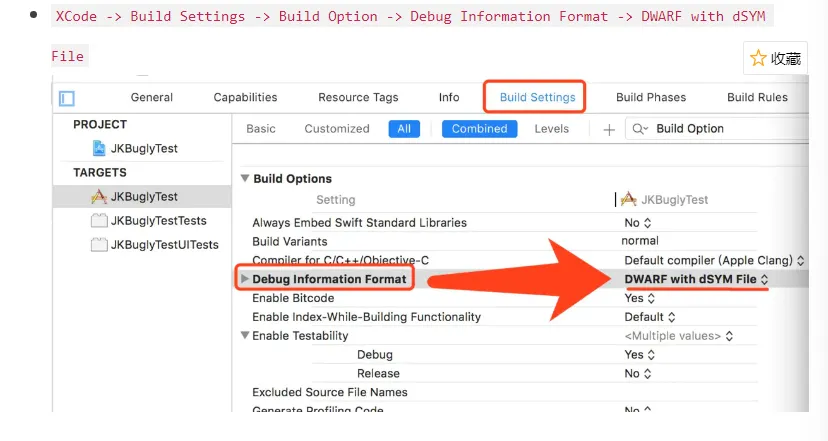Expand the Debug Information Format row
This screenshot has height=441, width=828.
244,278
